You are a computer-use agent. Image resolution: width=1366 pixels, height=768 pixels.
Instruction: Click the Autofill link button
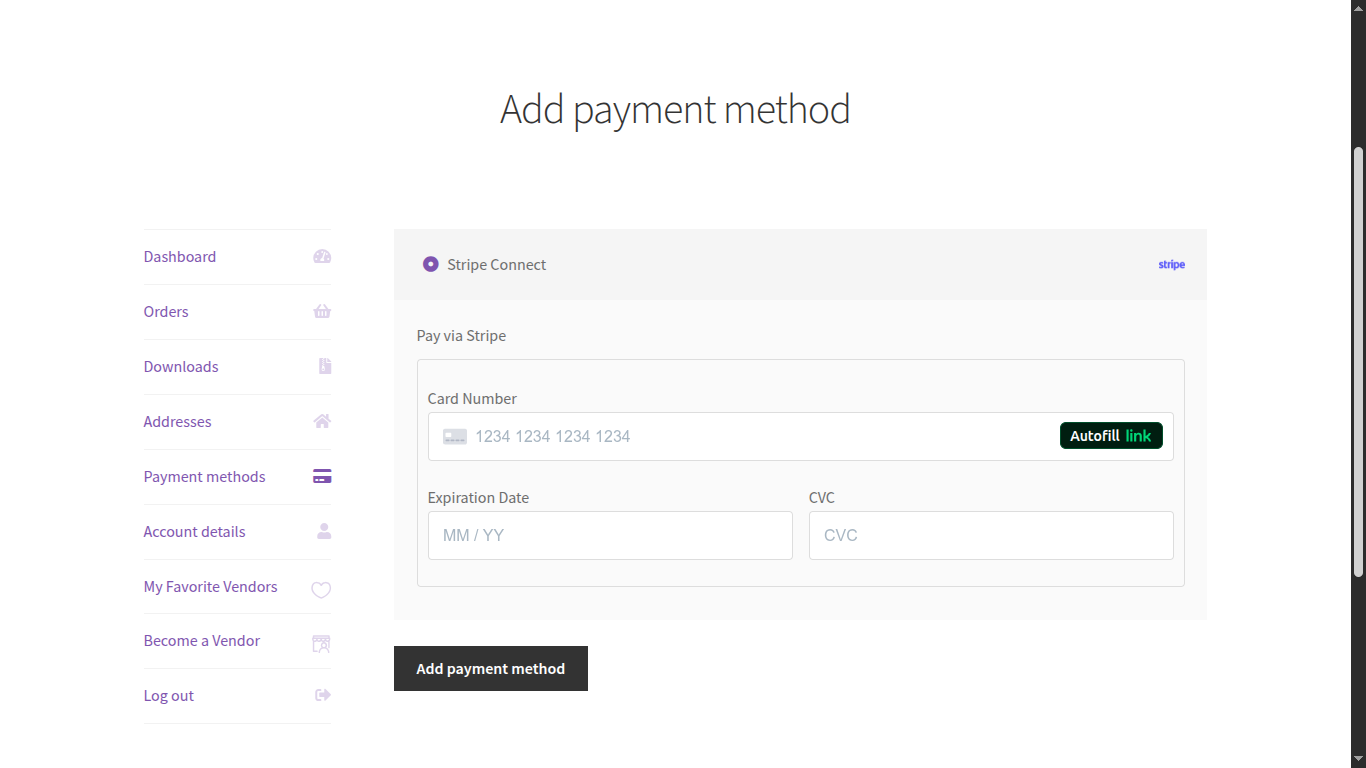tap(1111, 436)
